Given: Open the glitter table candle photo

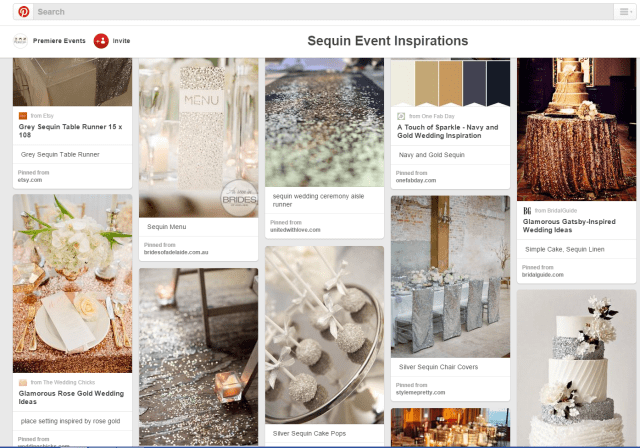Looking at the screenshot, I should (198, 357).
